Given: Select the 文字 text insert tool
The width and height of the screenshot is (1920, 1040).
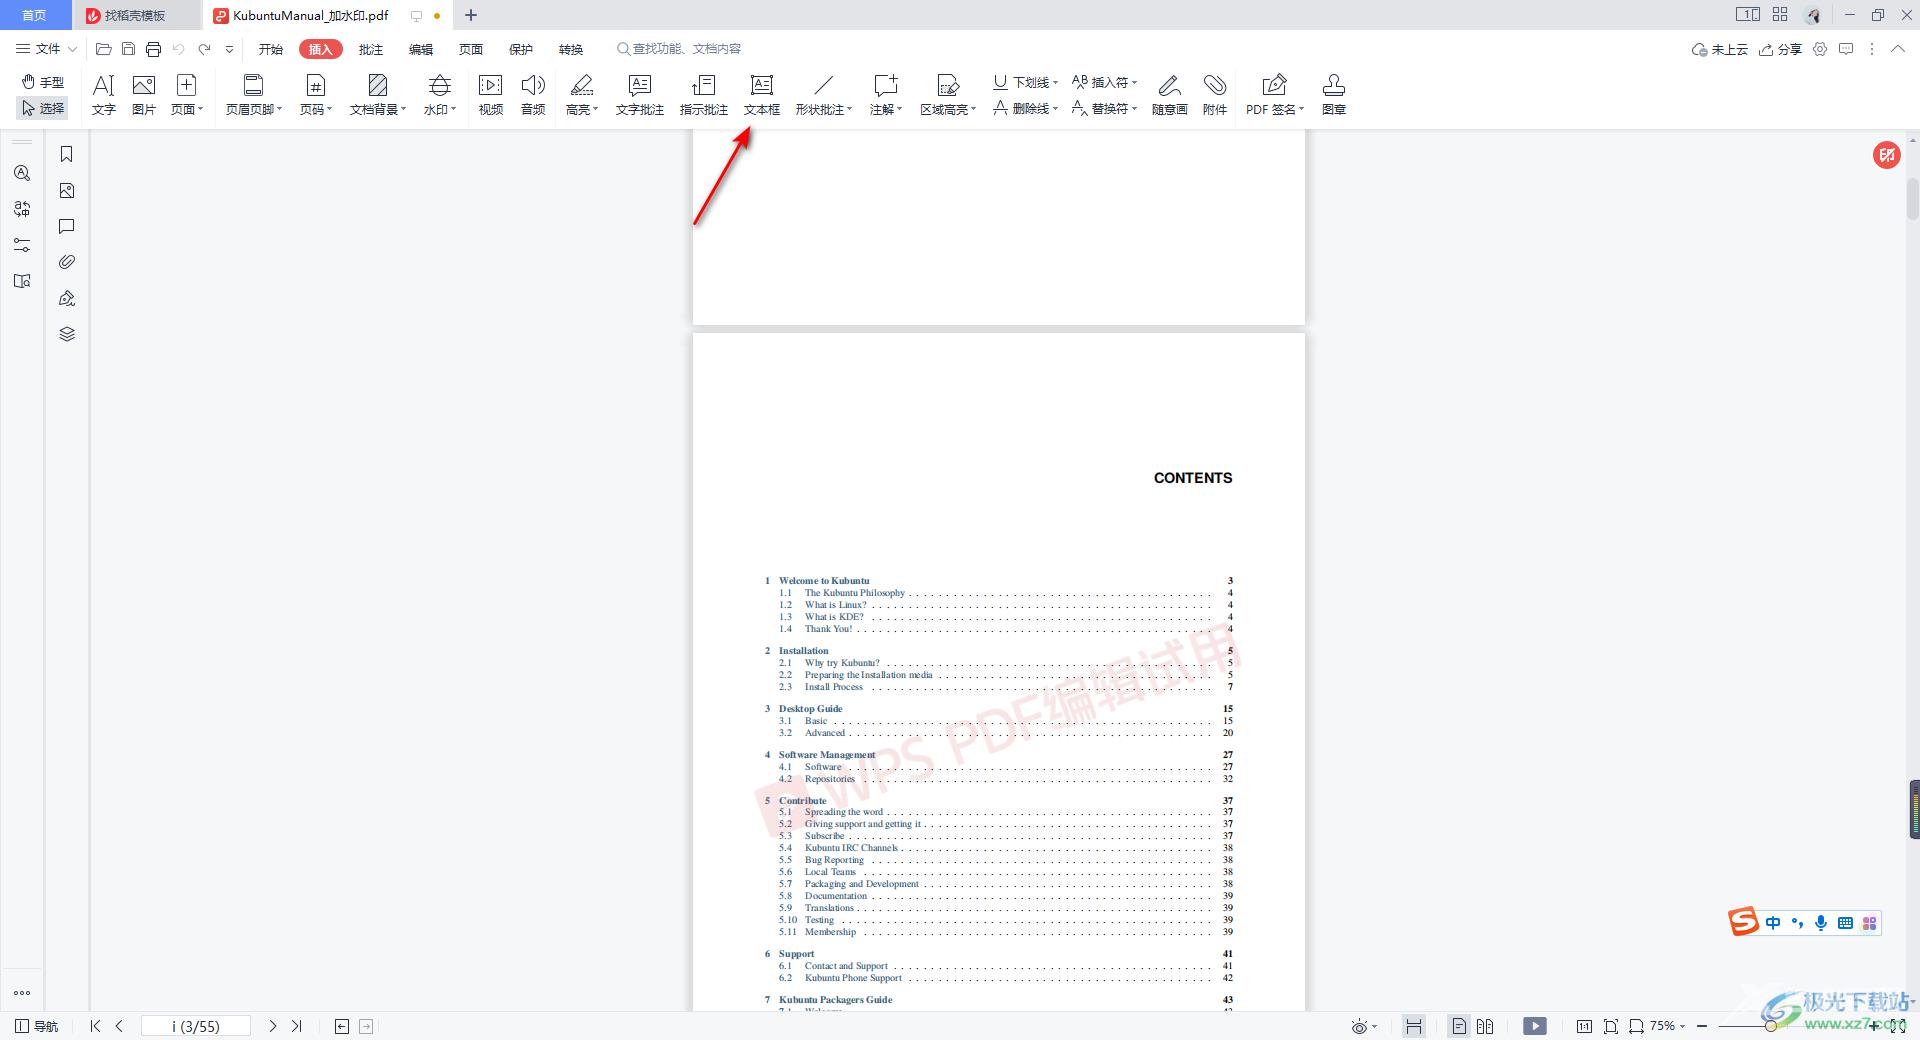Looking at the screenshot, I should [x=104, y=95].
